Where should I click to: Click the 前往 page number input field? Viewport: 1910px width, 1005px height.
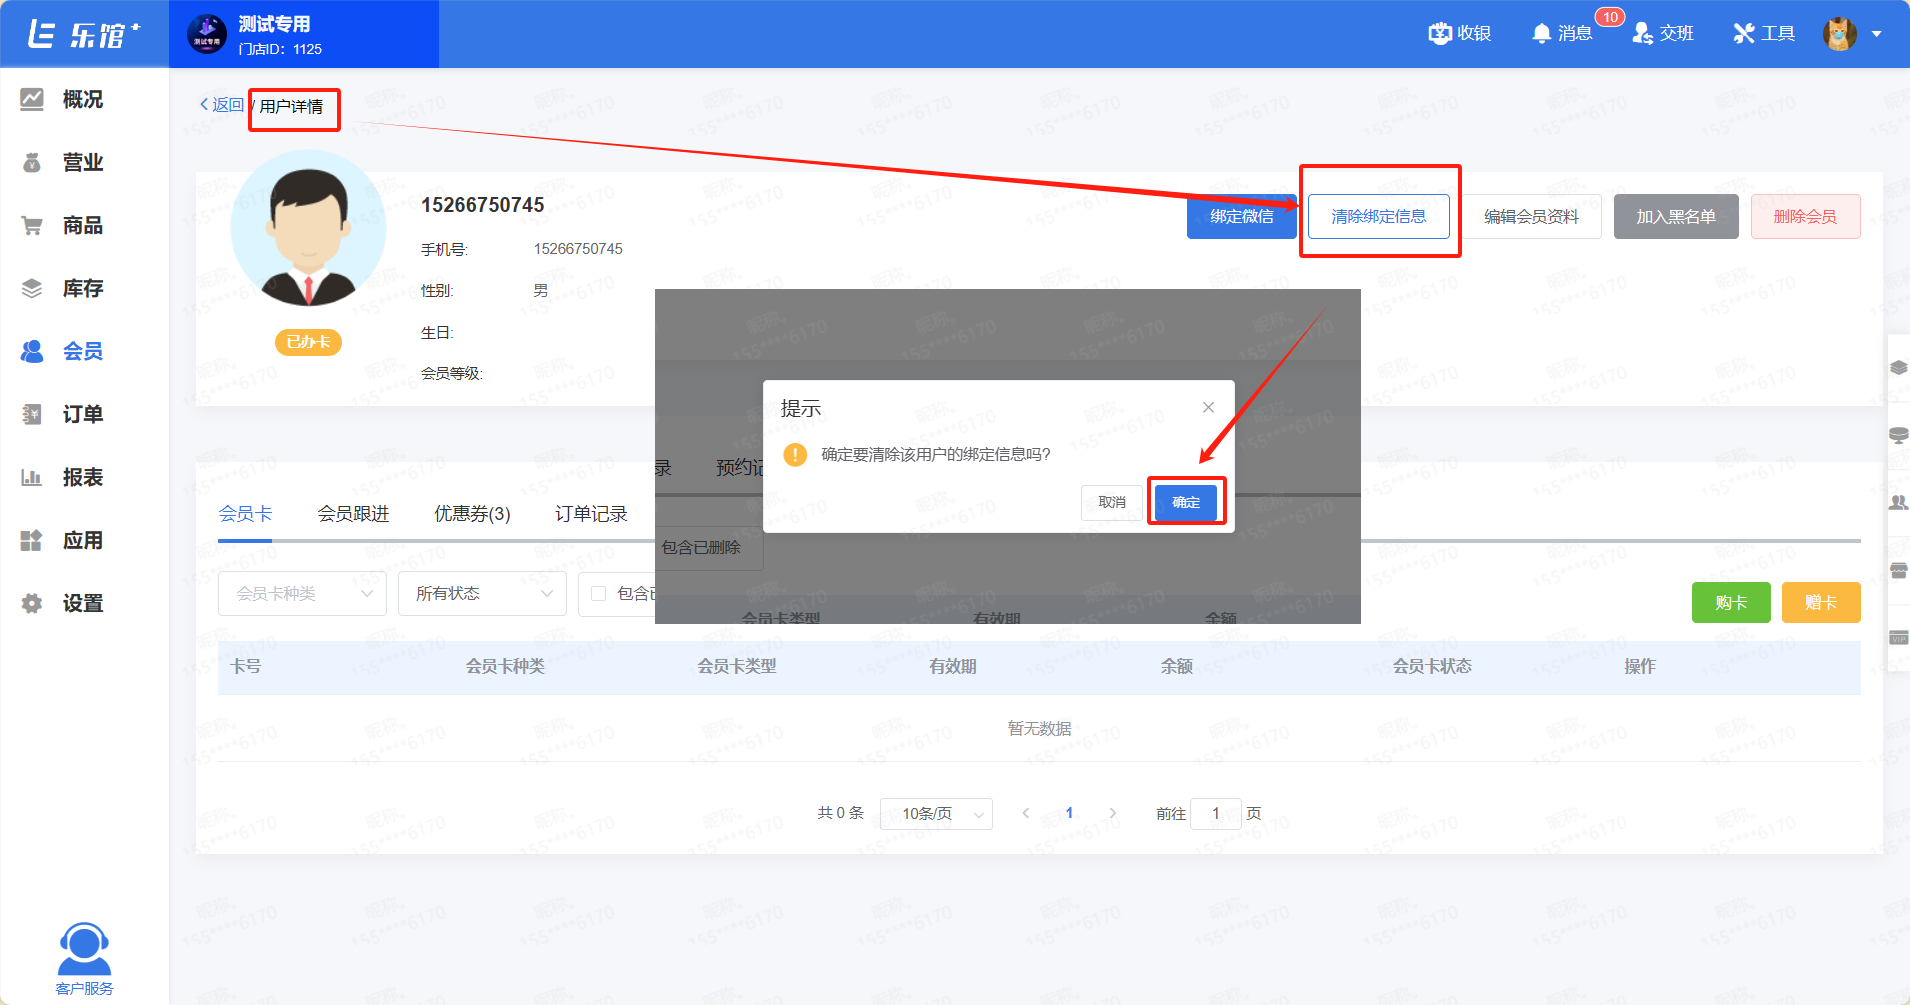tap(1216, 814)
